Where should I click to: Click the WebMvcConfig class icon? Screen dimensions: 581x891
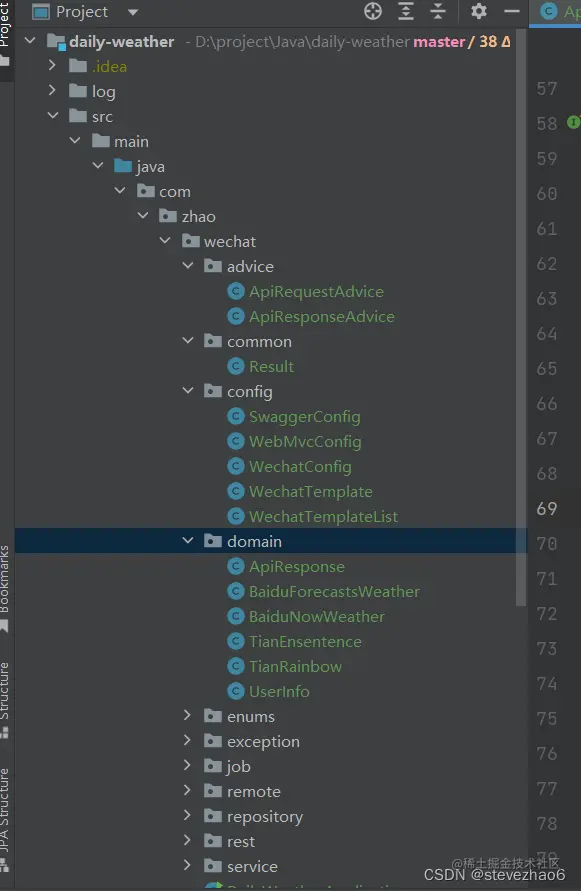pyautogui.click(x=235, y=442)
